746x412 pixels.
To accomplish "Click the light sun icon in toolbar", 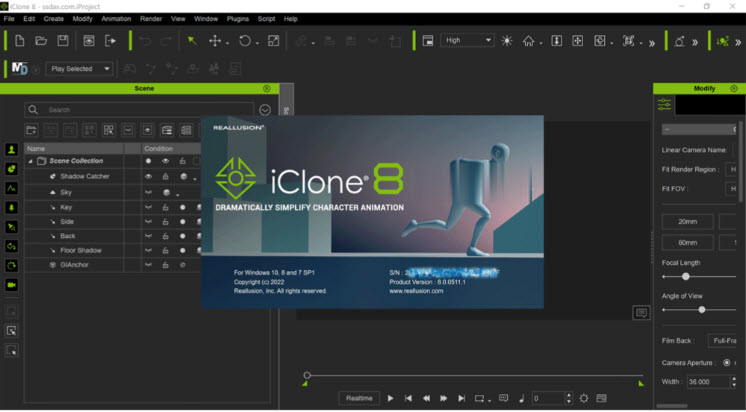I will (x=506, y=41).
